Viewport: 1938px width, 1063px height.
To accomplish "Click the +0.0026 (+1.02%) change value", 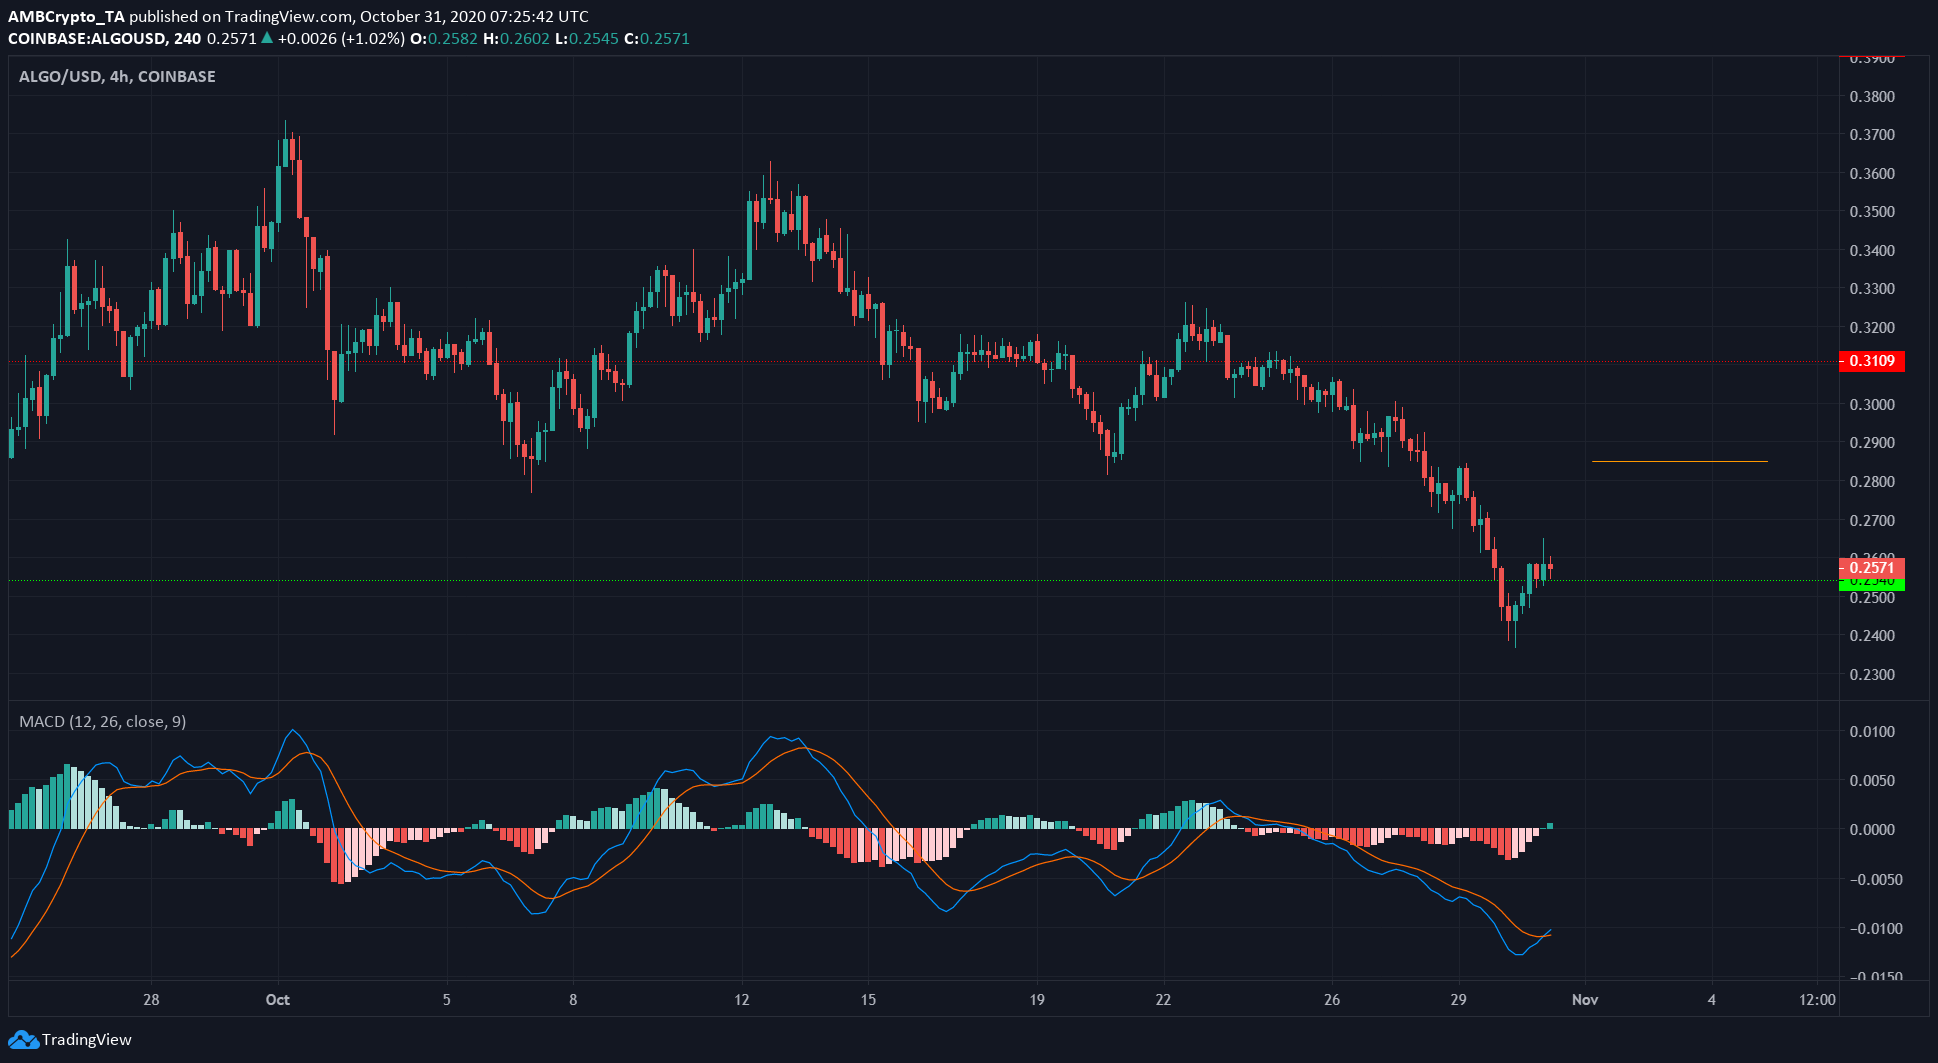I will tap(341, 39).
